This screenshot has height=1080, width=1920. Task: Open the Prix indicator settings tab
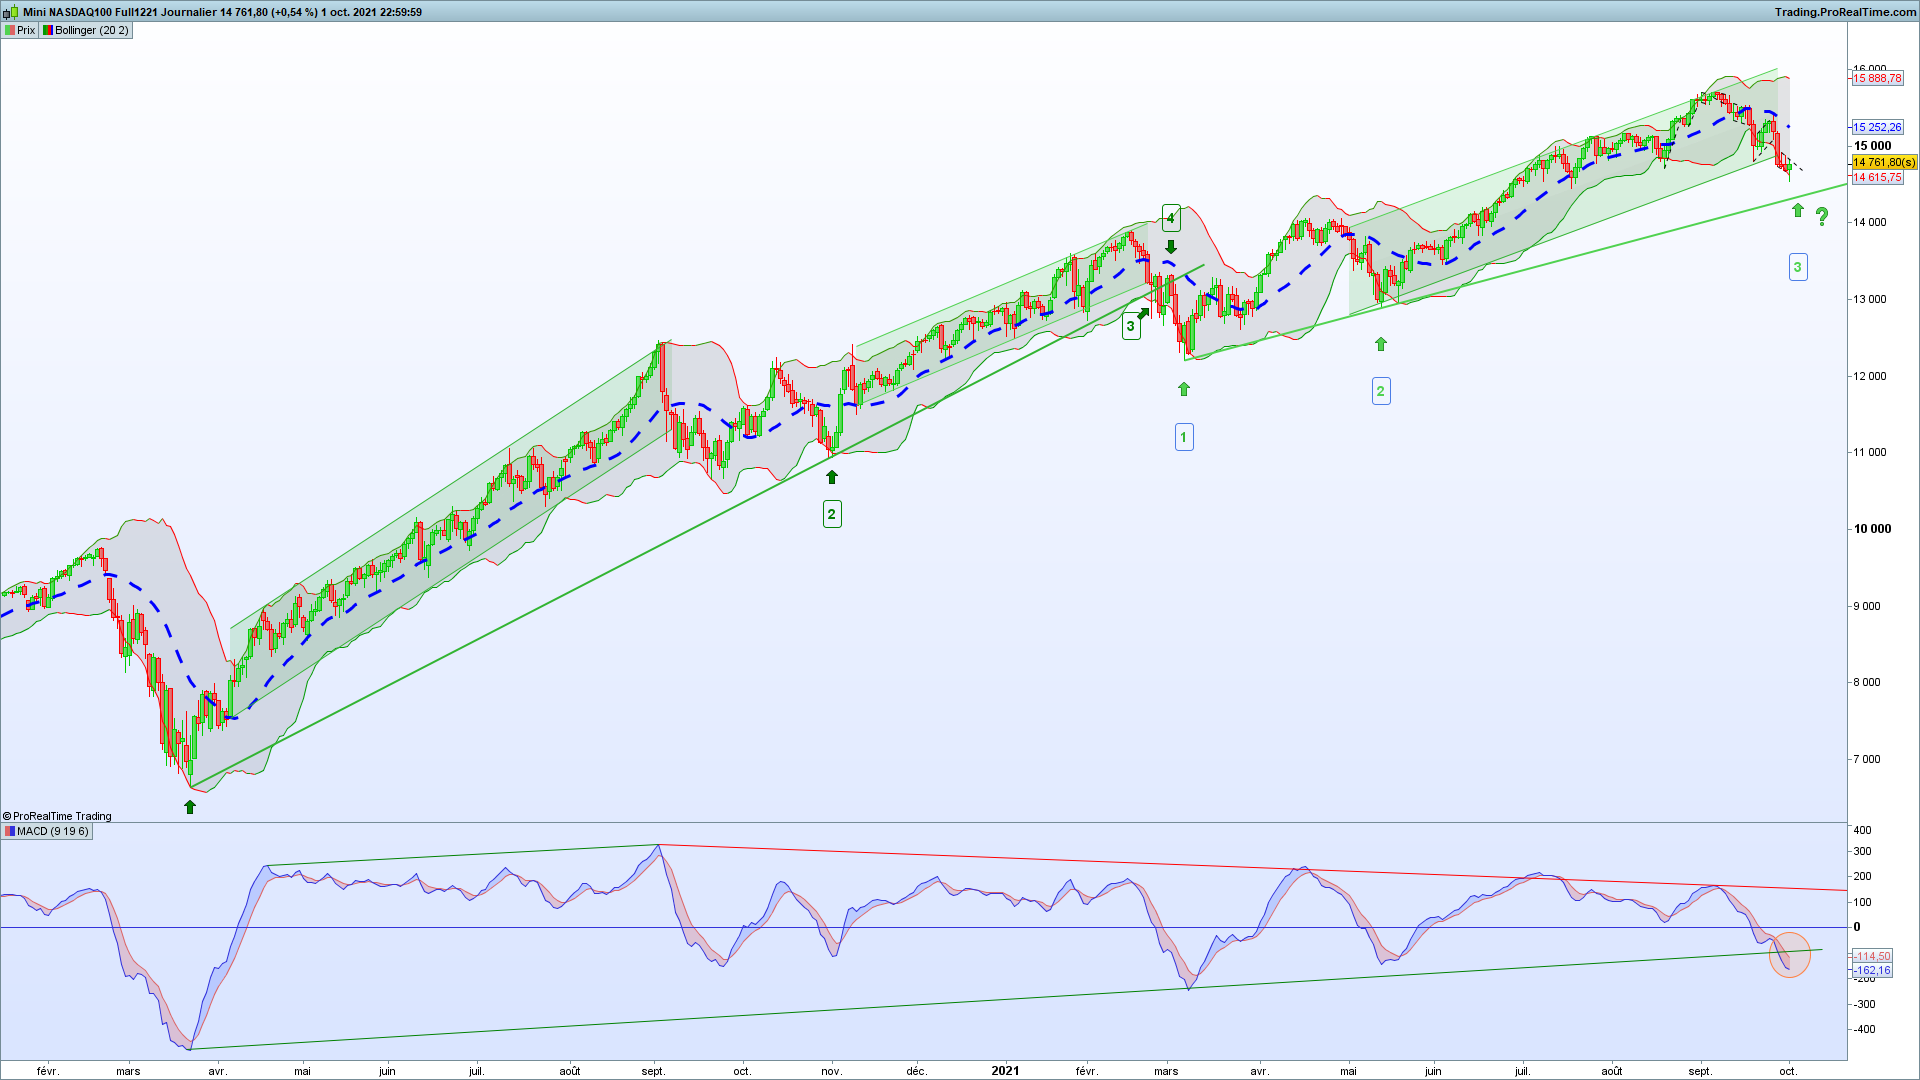pos(20,30)
